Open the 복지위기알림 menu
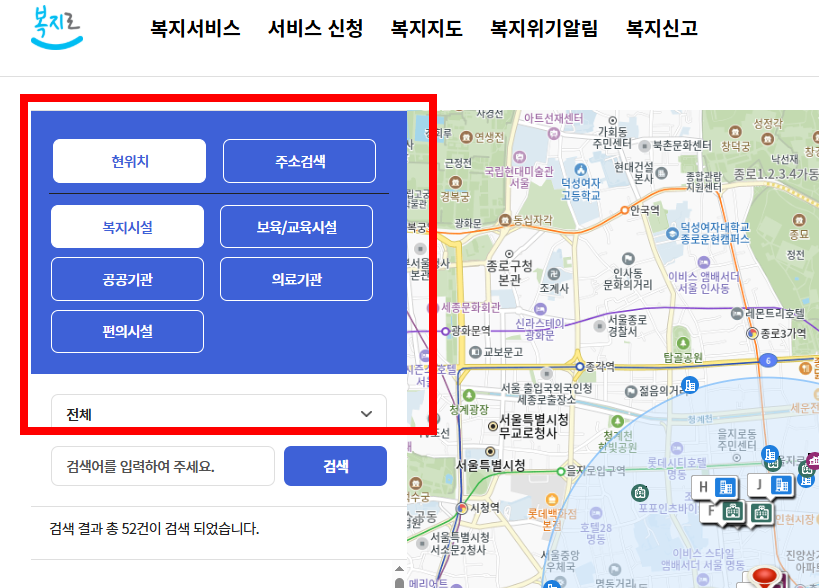This screenshot has height=588, width=819. pos(542,29)
